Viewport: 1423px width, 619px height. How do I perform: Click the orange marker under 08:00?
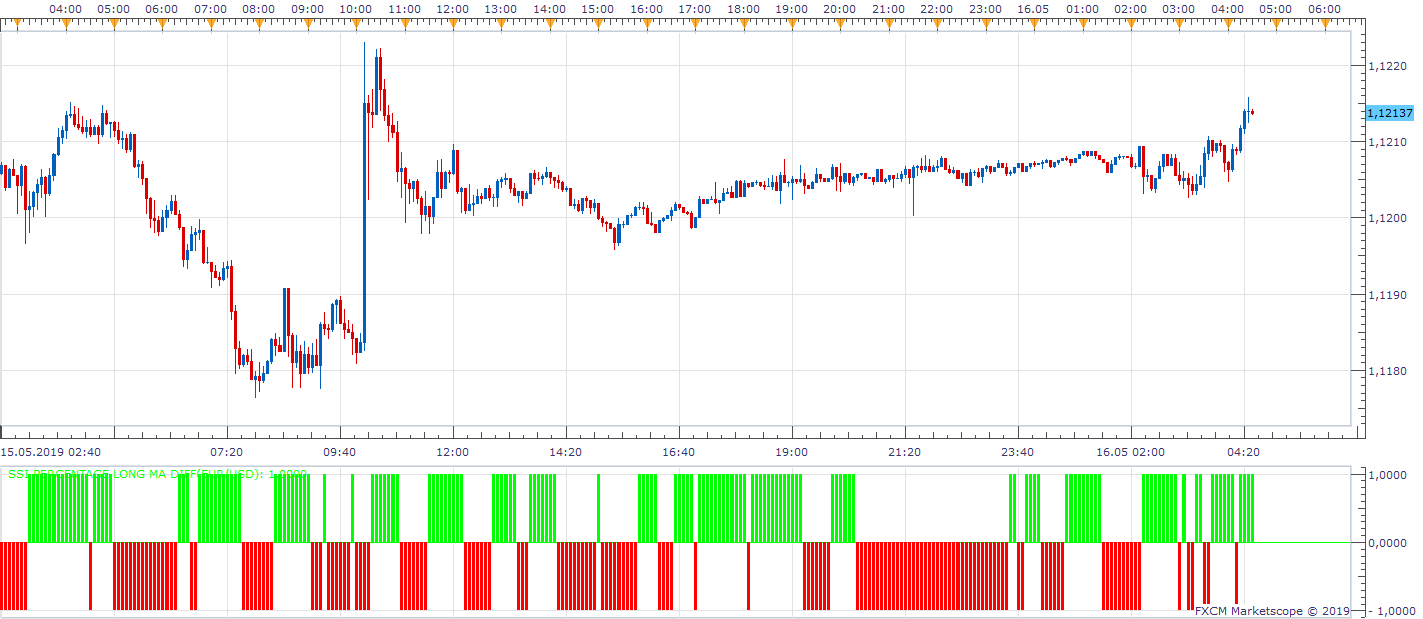[x=259, y=23]
